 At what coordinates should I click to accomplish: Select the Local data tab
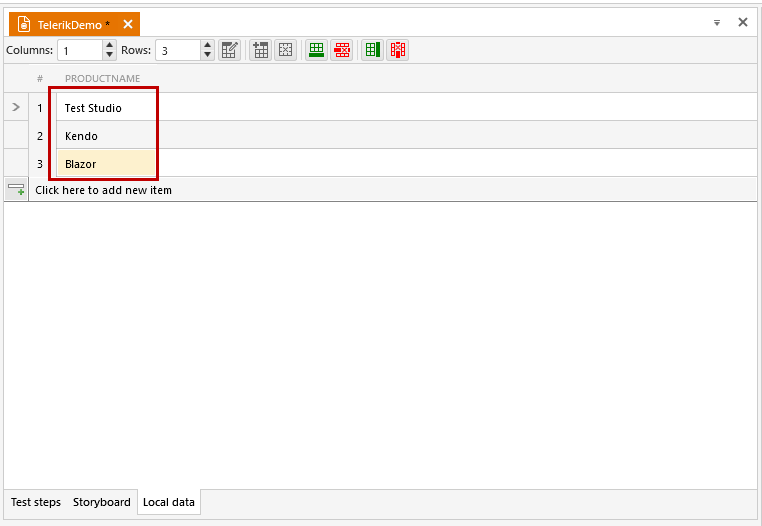(169, 502)
